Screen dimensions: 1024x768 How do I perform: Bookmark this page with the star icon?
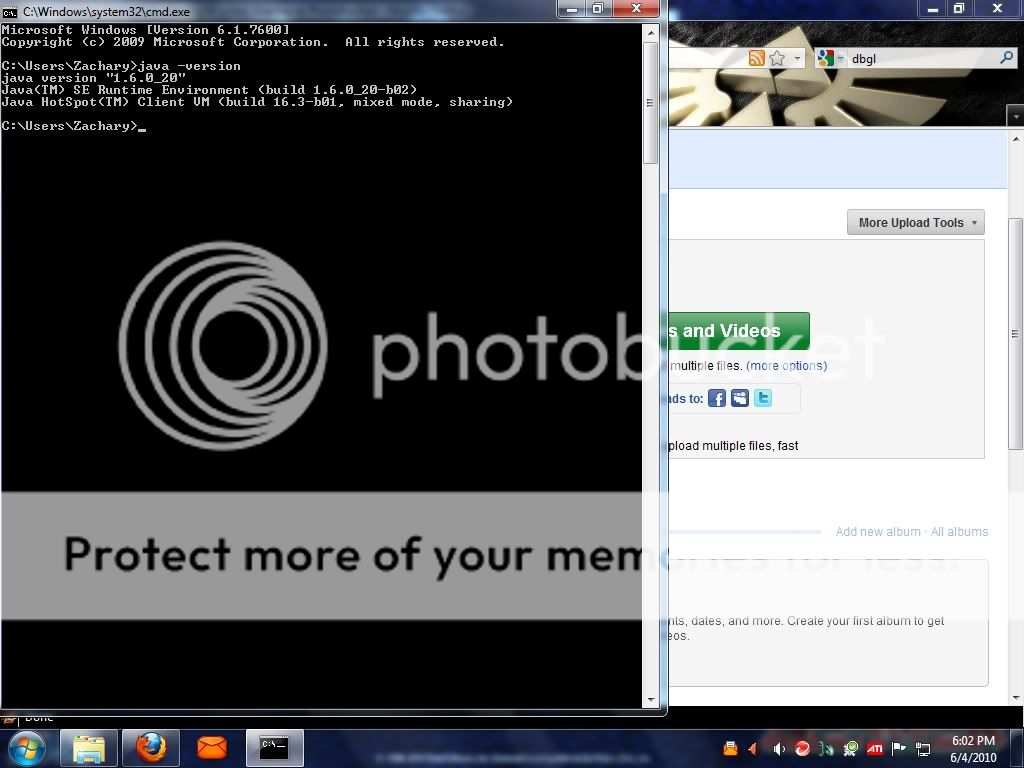[777, 58]
